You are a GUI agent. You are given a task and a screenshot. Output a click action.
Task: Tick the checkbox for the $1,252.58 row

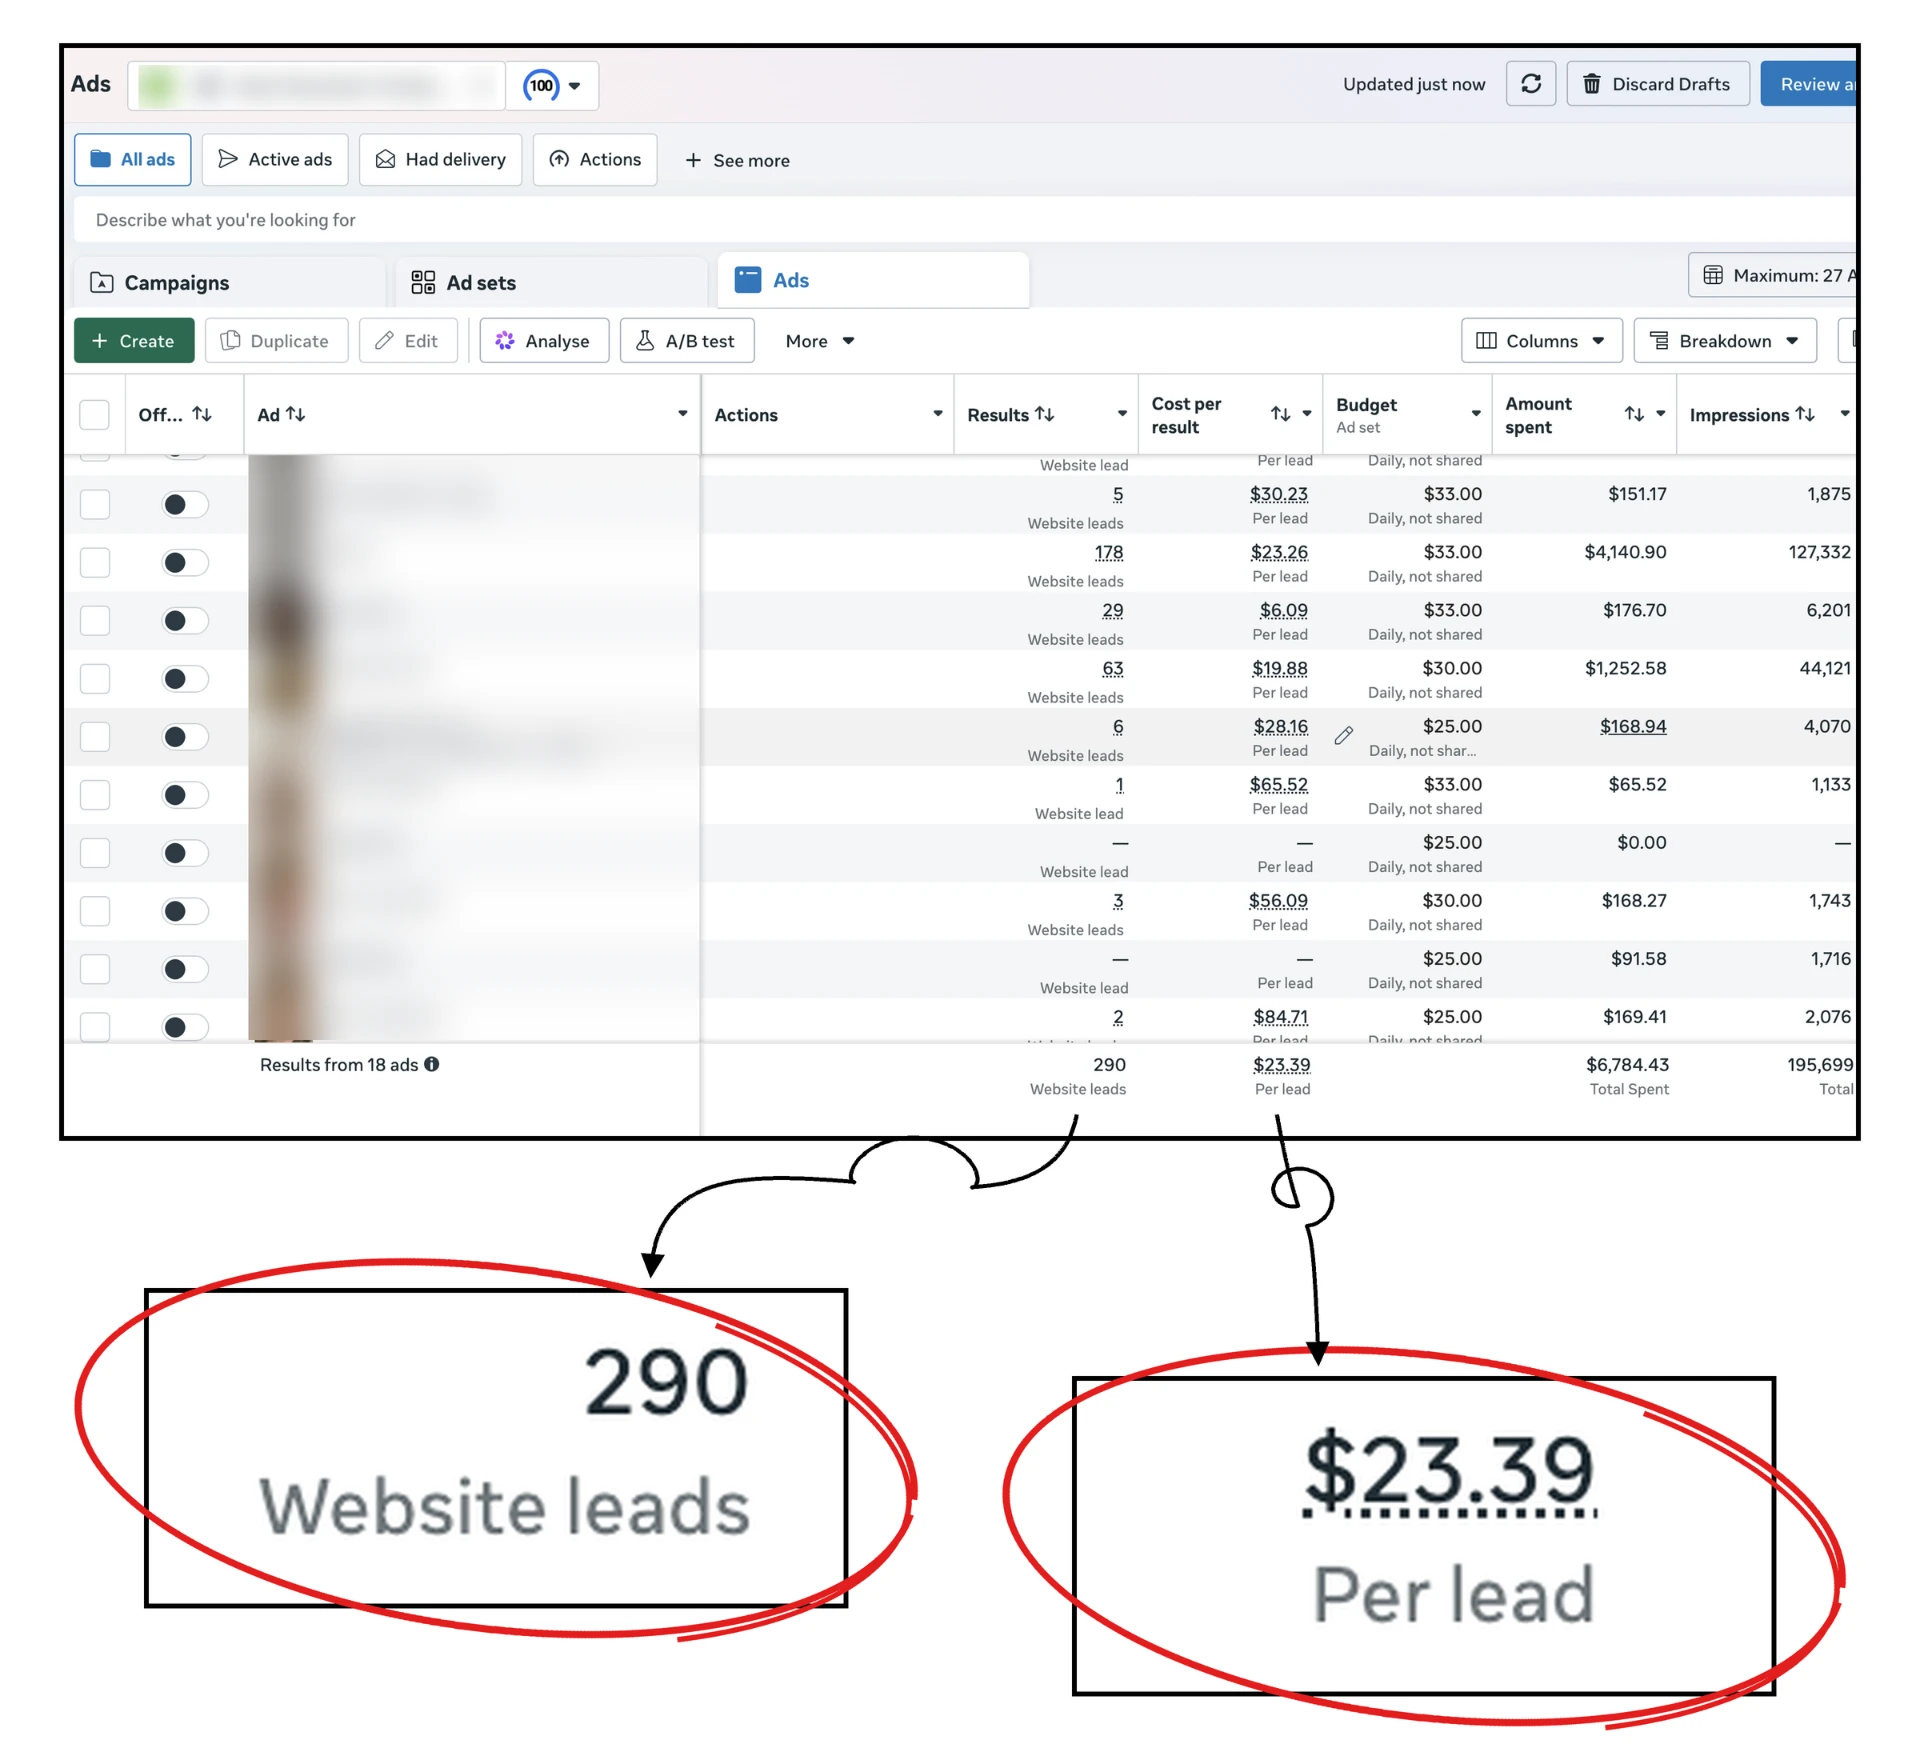tap(95, 679)
